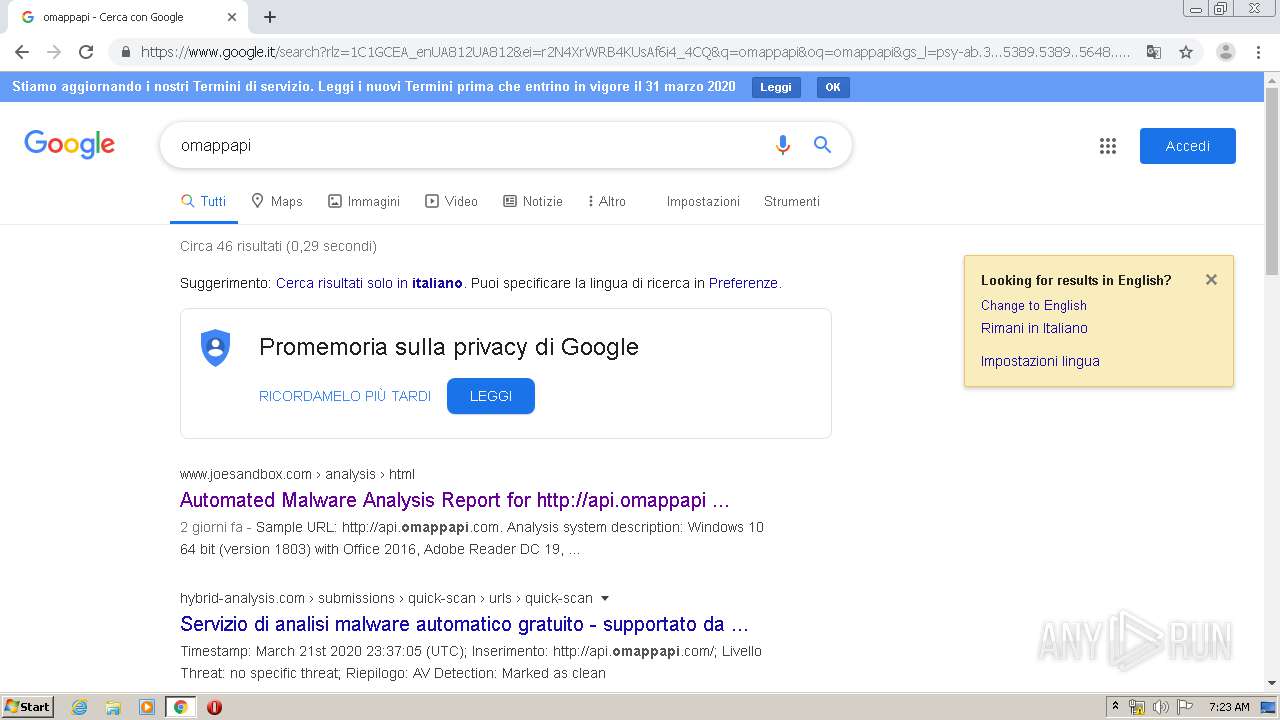Launch Internet Explorer from taskbar

click(79, 707)
